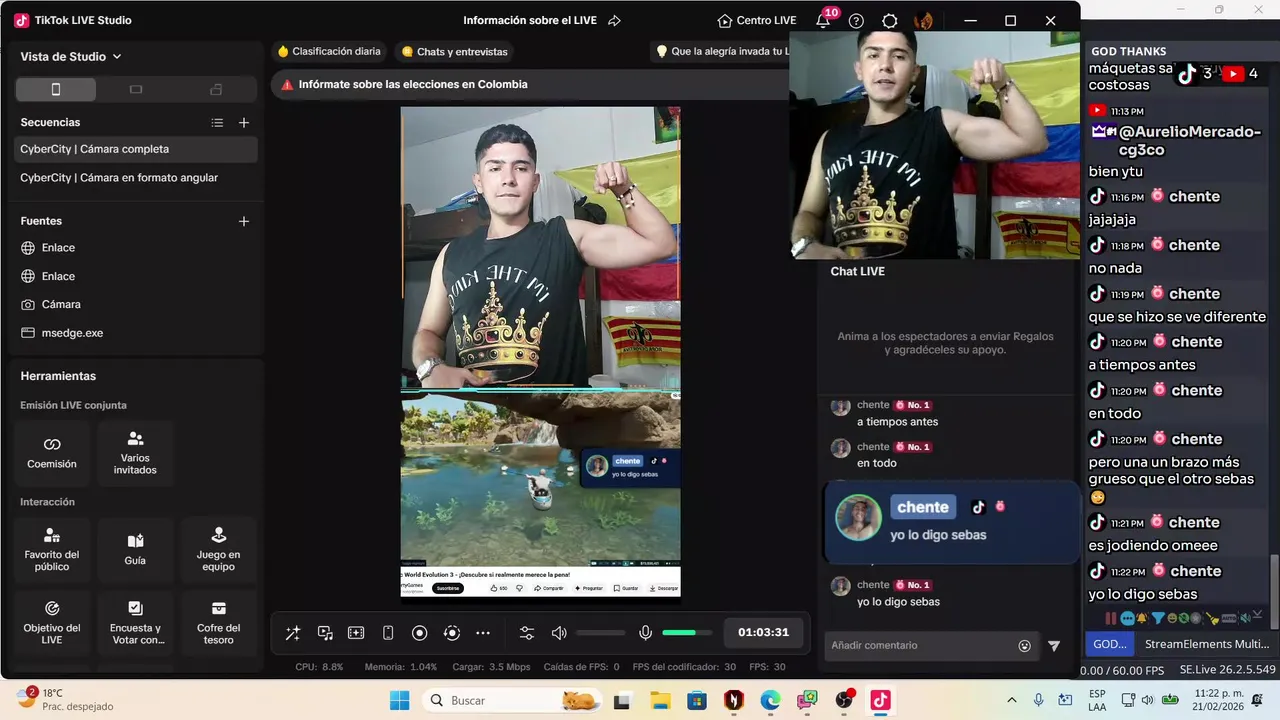
Task: Mute the microphone
Action: pyautogui.click(x=646, y=633)
